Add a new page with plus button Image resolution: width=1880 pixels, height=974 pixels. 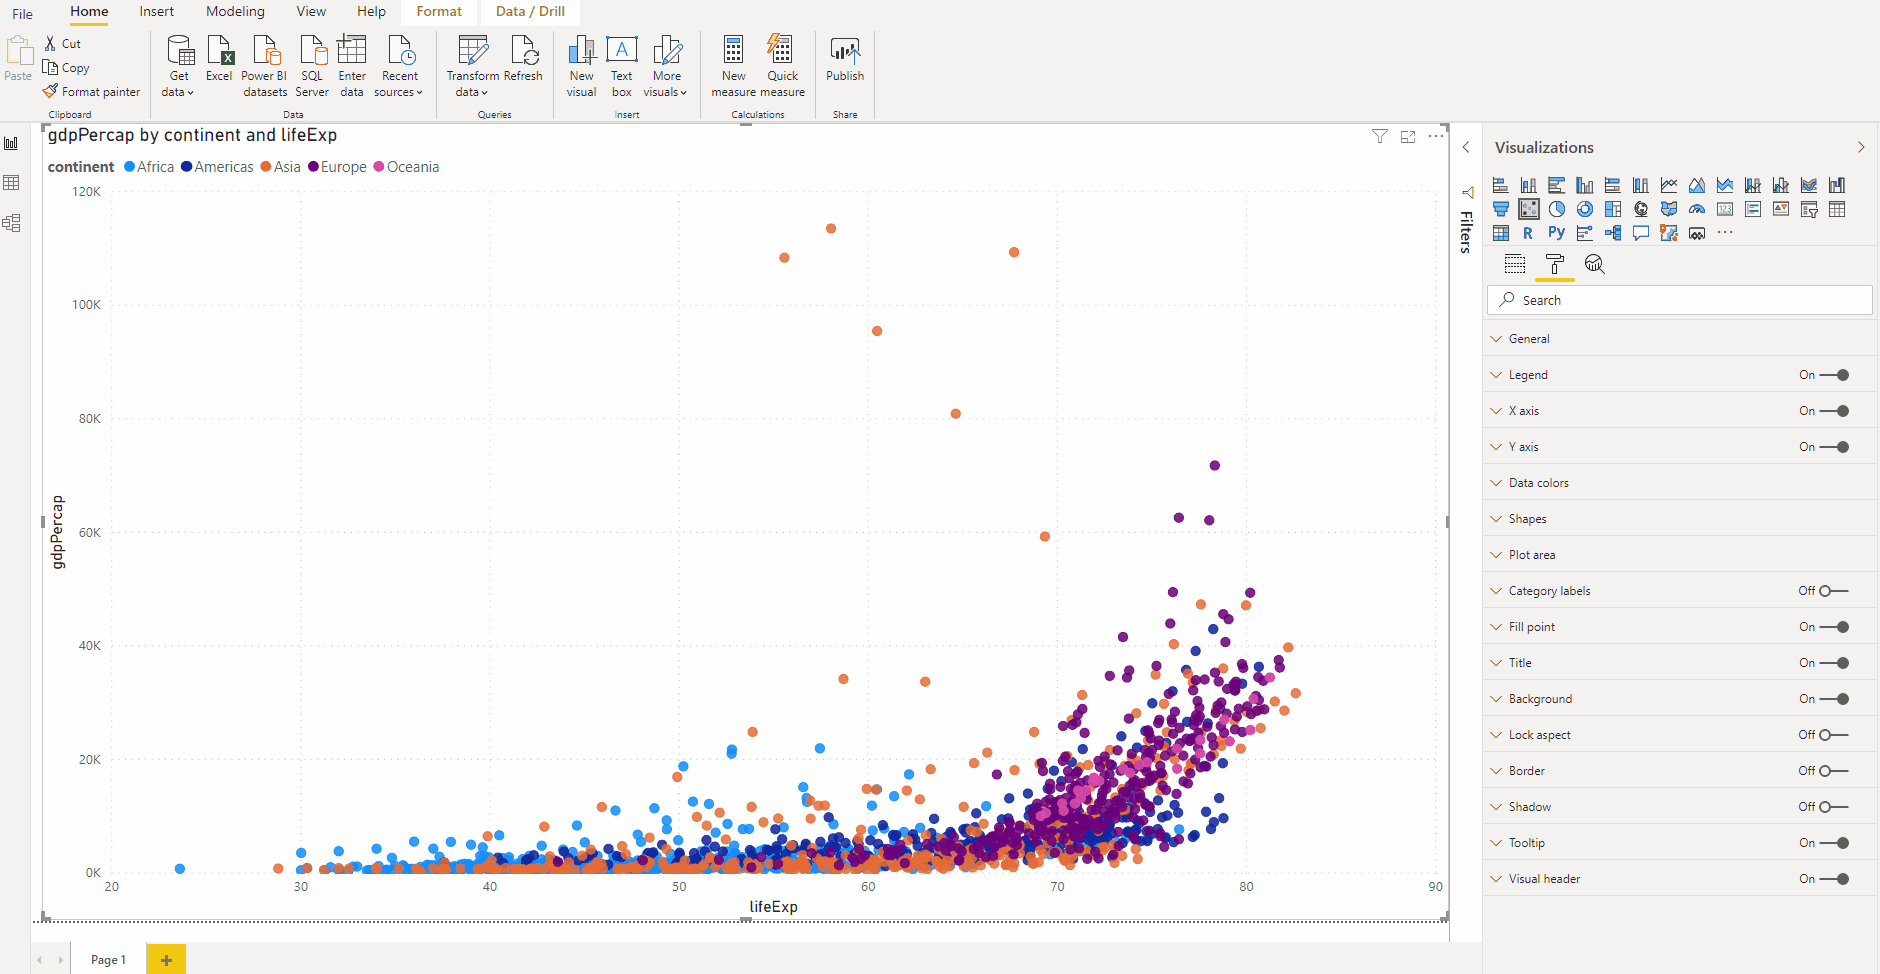pos(166,960)
